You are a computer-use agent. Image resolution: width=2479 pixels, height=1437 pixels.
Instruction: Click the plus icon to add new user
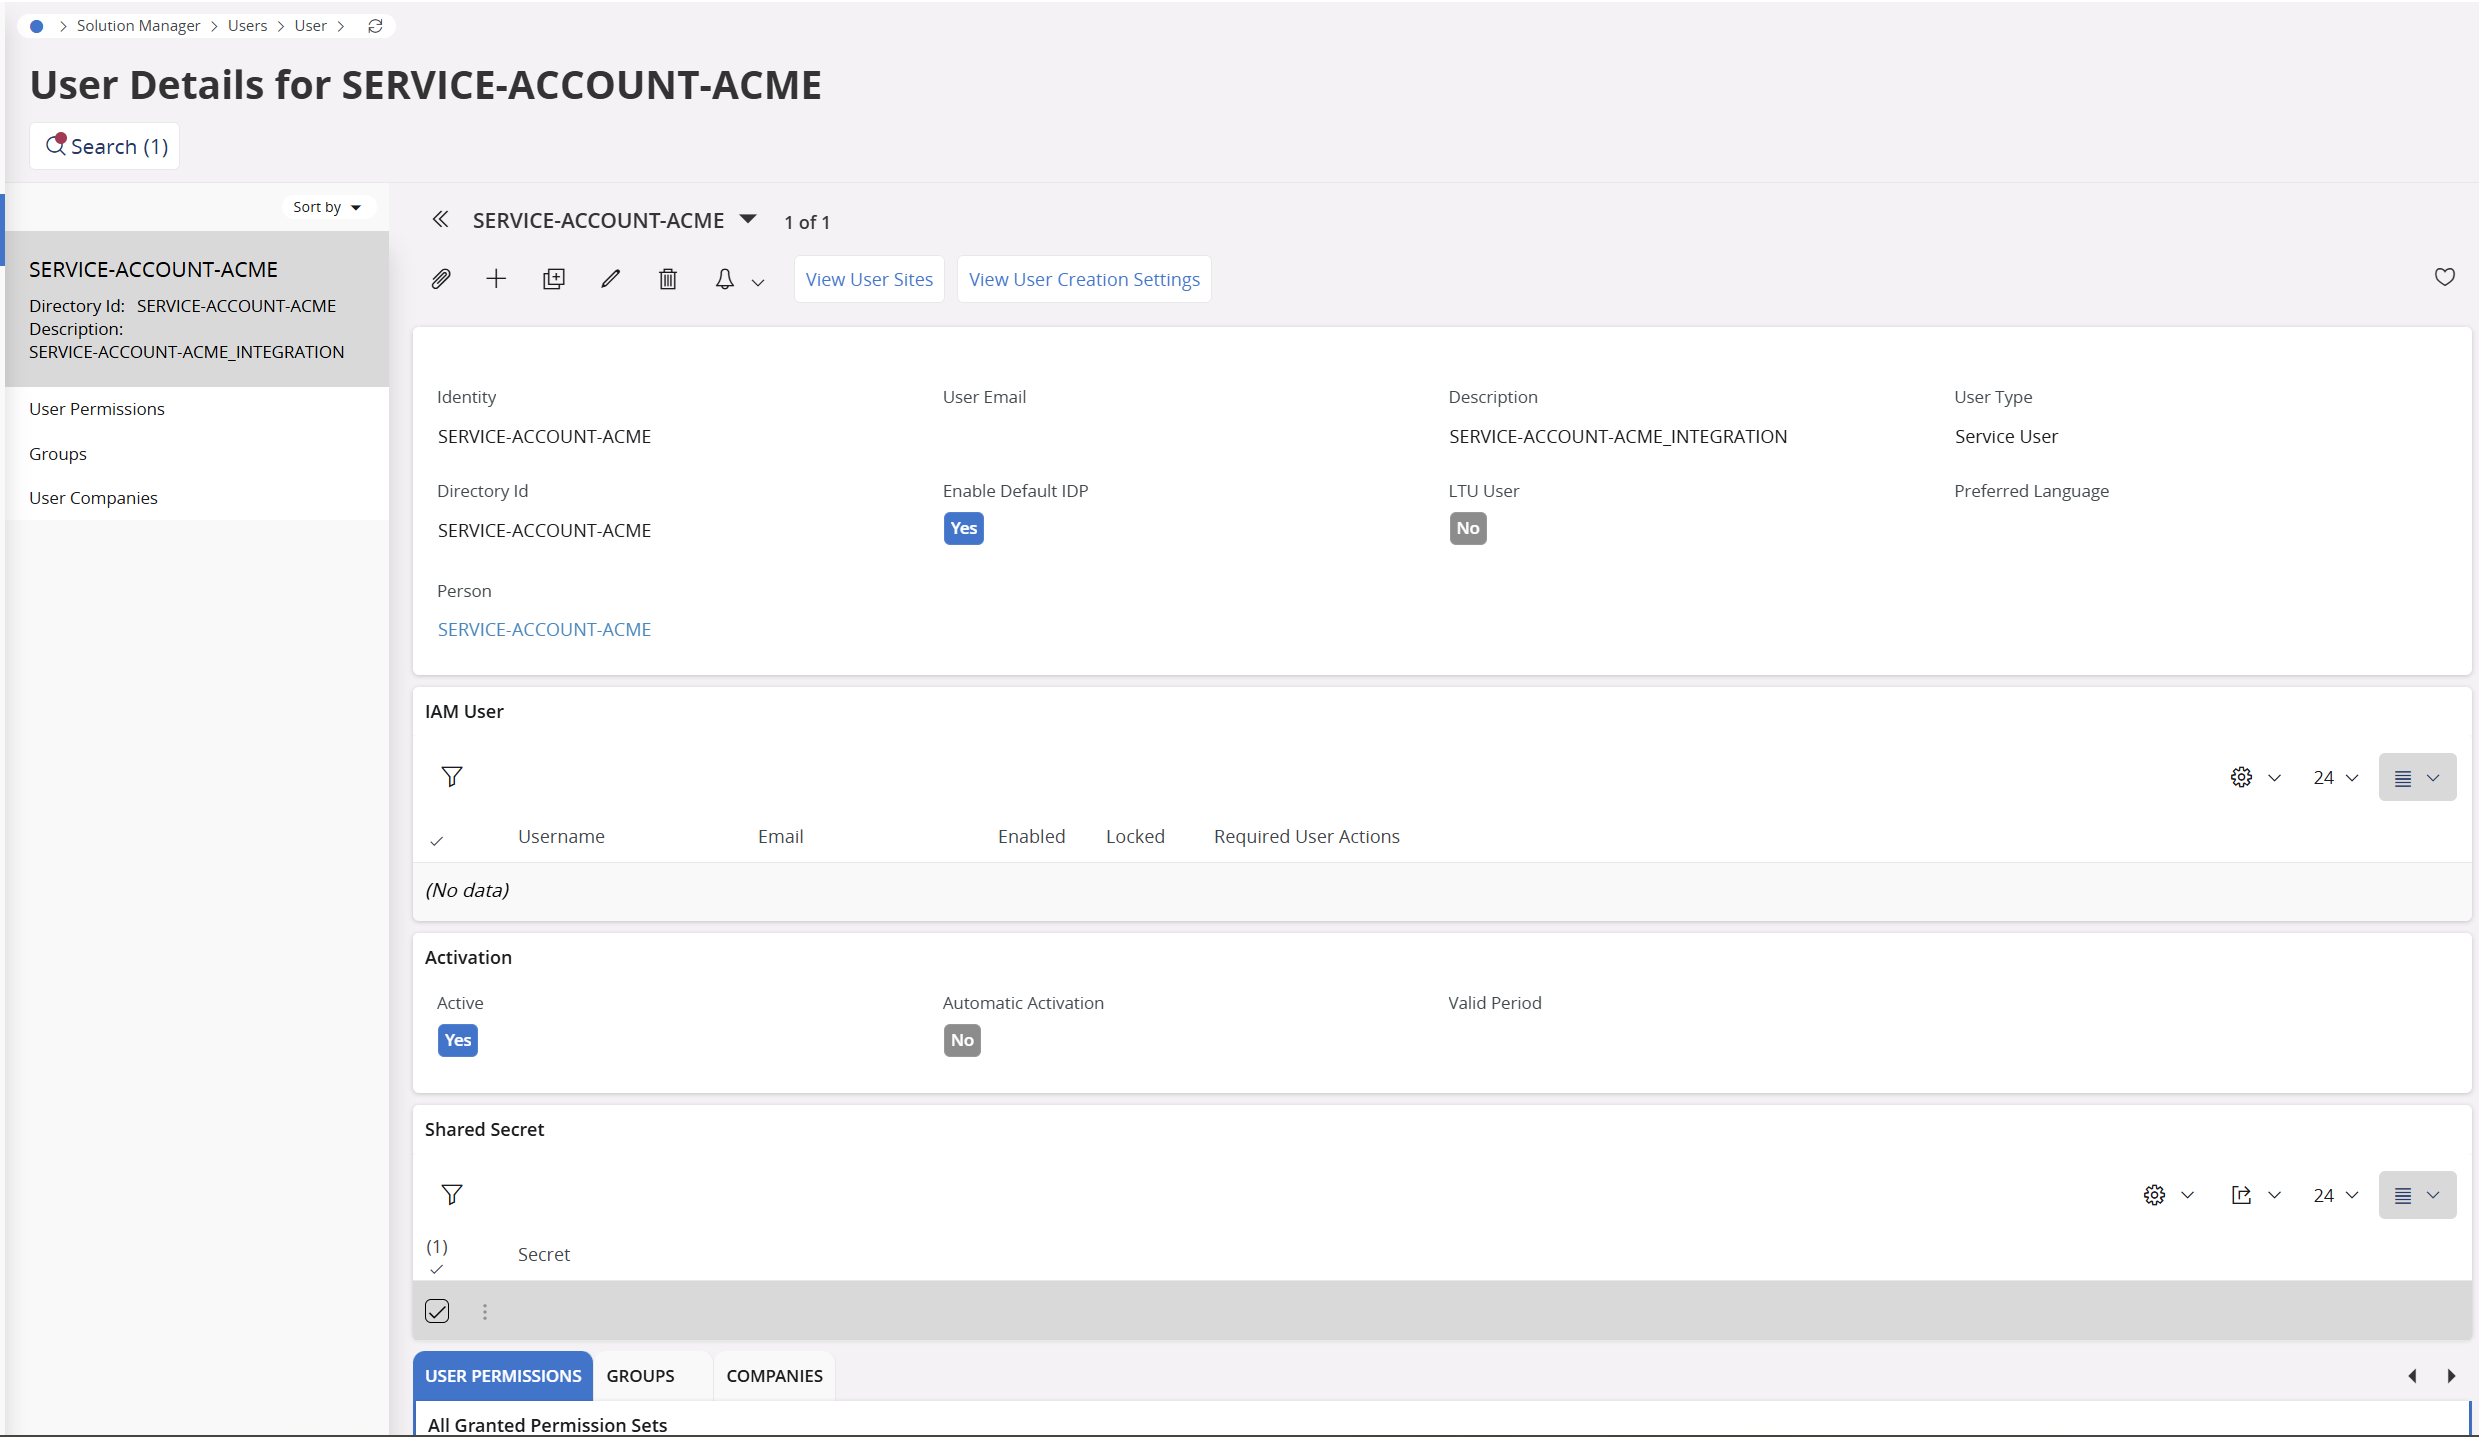[496, 279]
